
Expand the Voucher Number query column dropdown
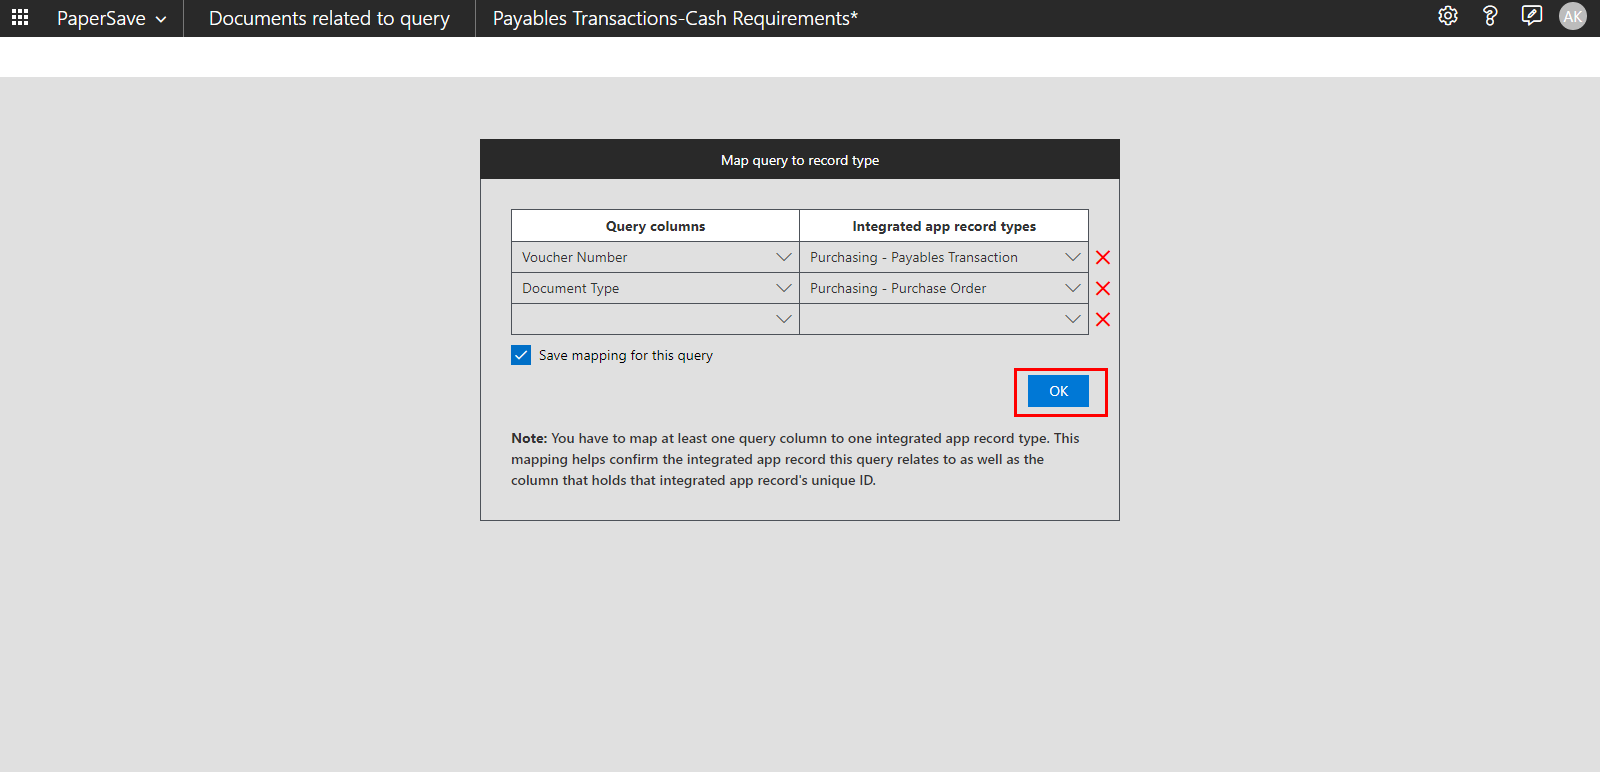(x=783, y=258)
